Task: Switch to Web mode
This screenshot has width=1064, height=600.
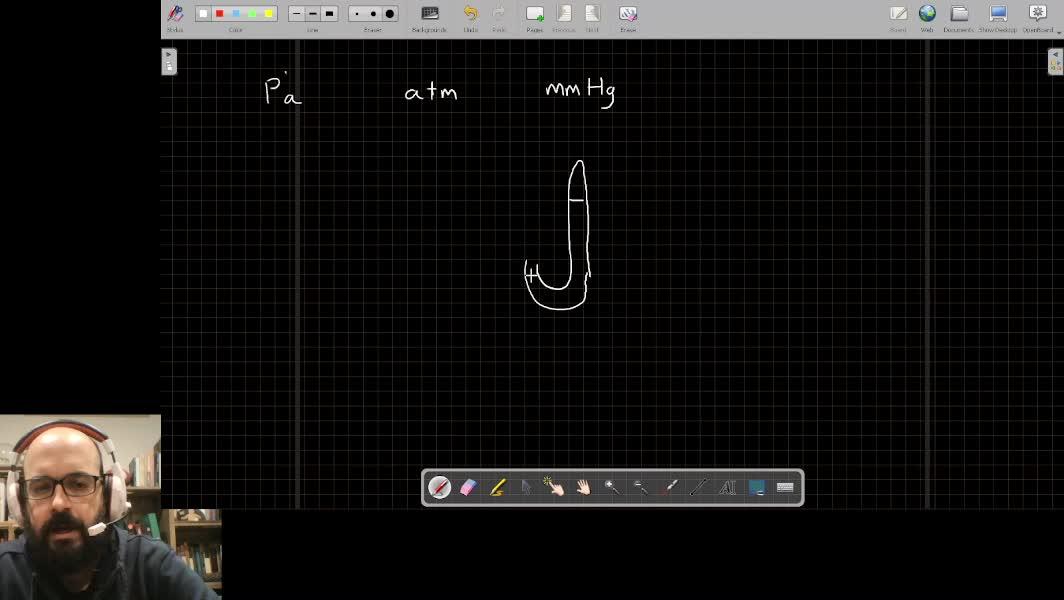Action: [927, 15]
